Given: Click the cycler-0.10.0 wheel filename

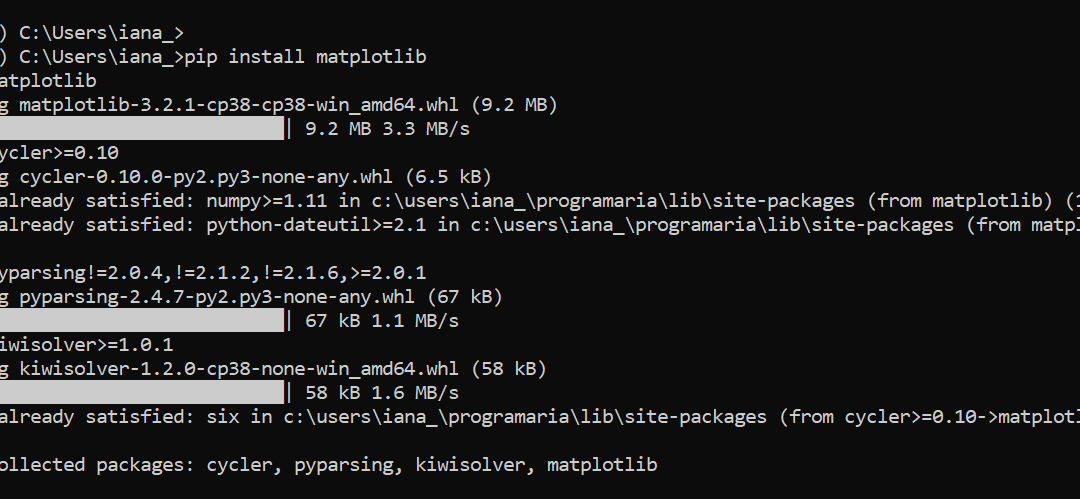Looking at the screenshot, I should click(x=206, y=176).
